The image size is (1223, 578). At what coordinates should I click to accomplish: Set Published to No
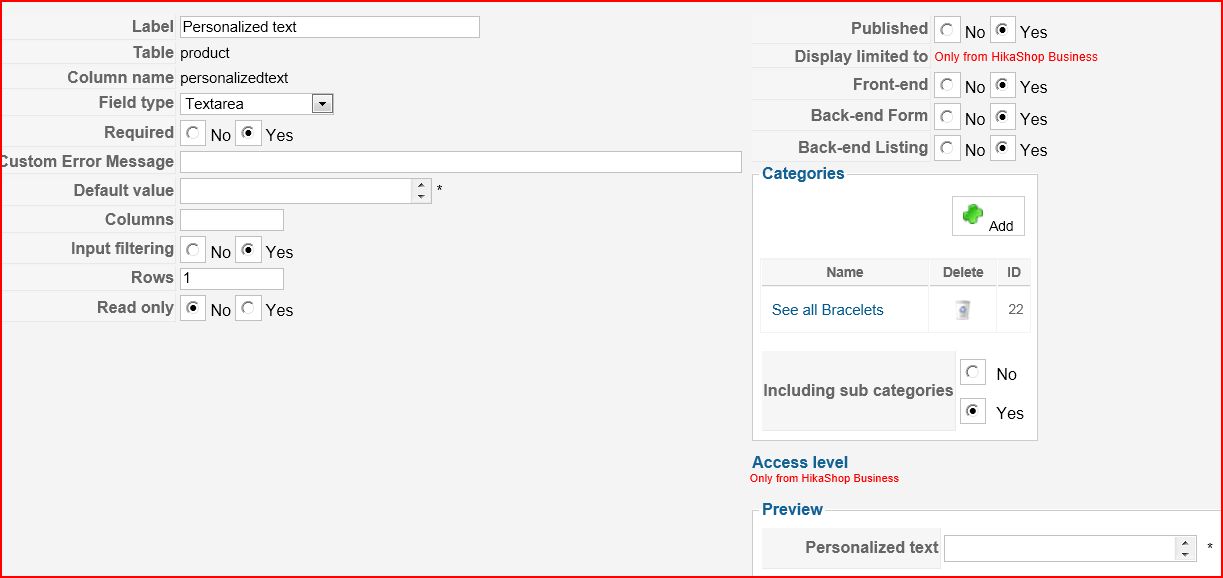pos(947,31)
